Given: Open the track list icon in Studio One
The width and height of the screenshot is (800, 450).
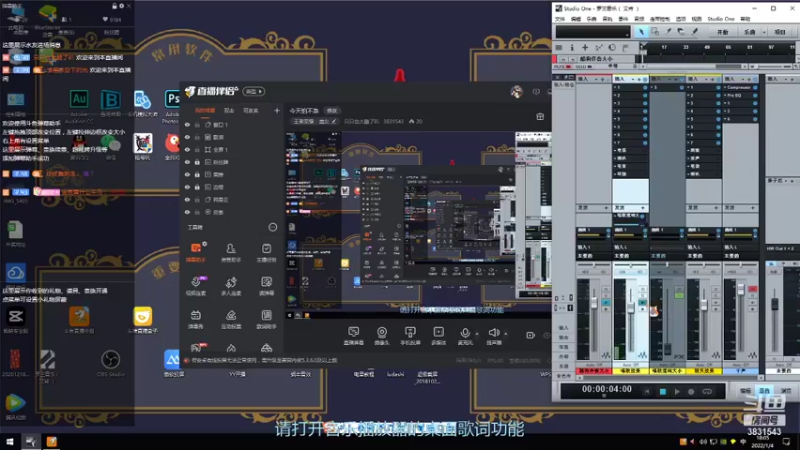Looking at the screenshot, I should click(x=559, y=47).
